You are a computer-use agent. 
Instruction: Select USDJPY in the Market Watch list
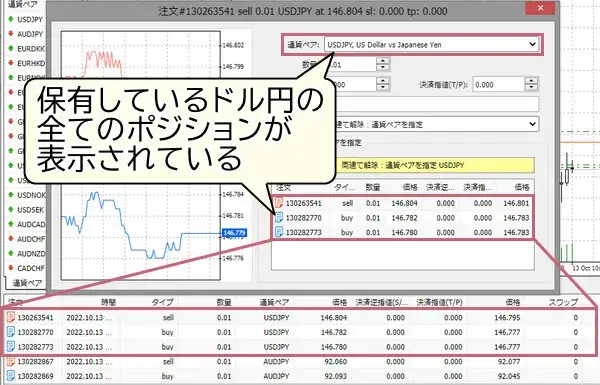point(30,20)
